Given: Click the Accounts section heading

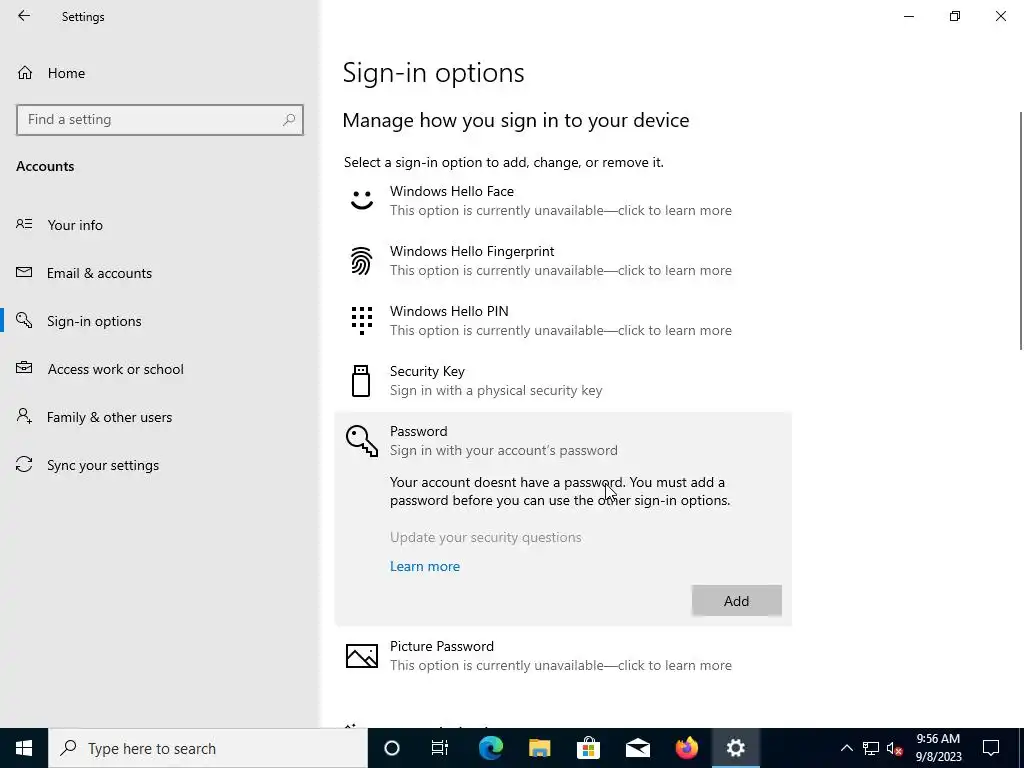Looking at the screenshot, I should pyautogui.click(x=45, y=166).
